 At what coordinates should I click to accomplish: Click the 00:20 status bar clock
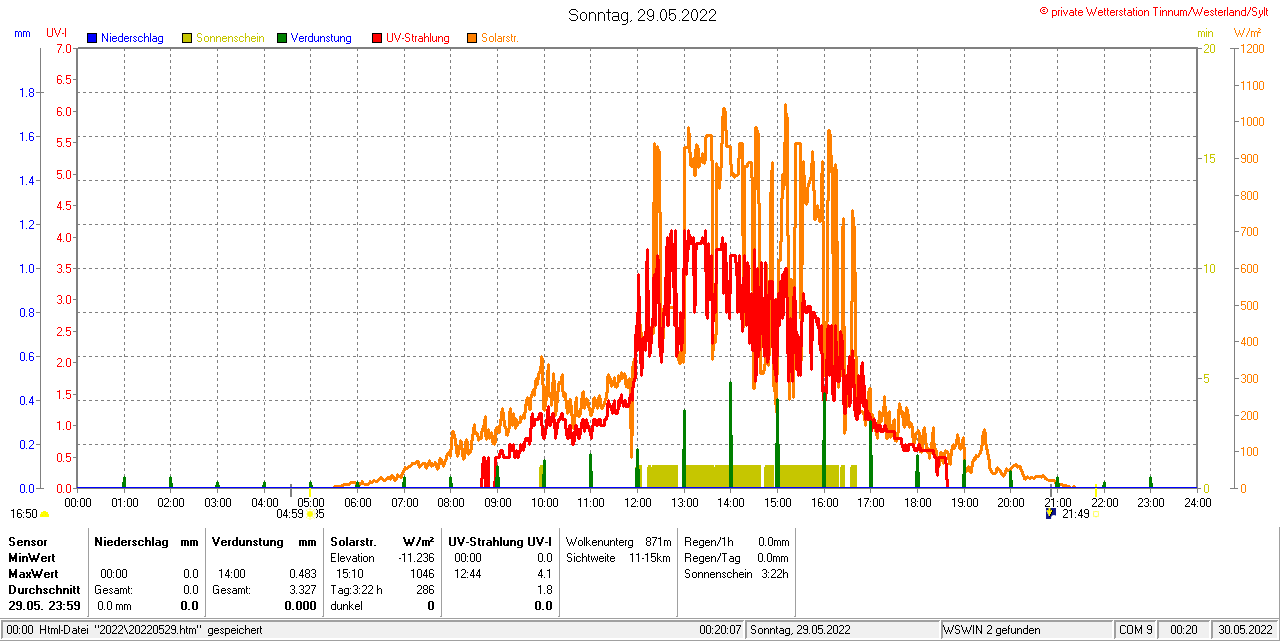click(x=1184, y=630)
